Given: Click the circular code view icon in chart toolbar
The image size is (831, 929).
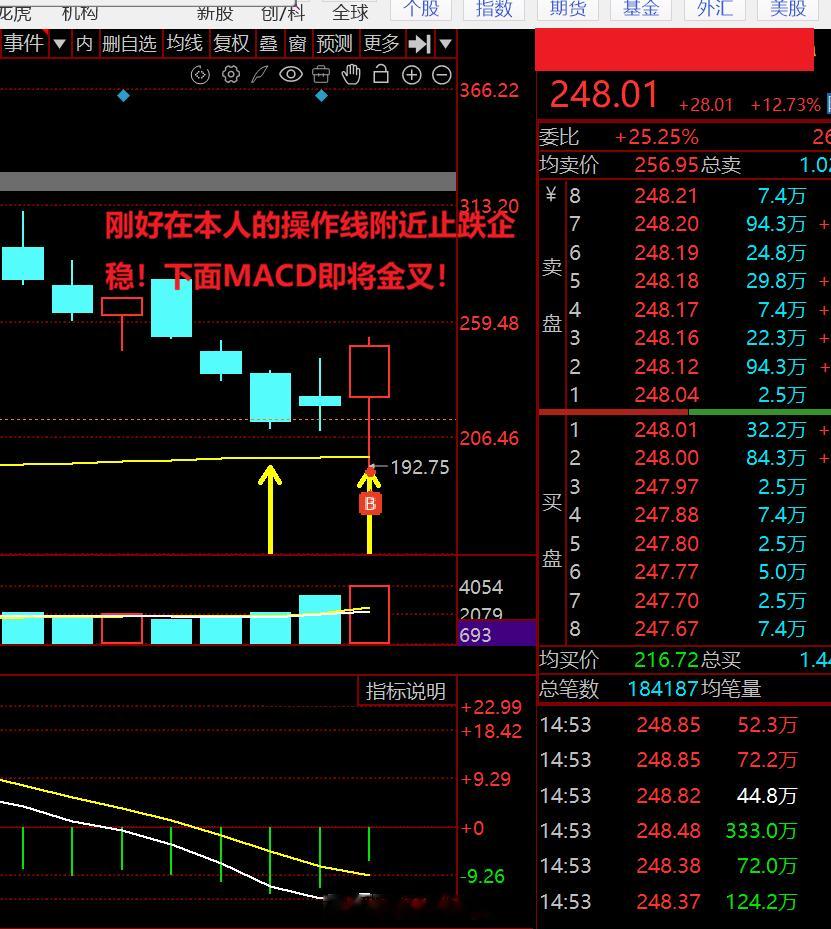Looking at the screenshot, I should (x=200, y=75).
